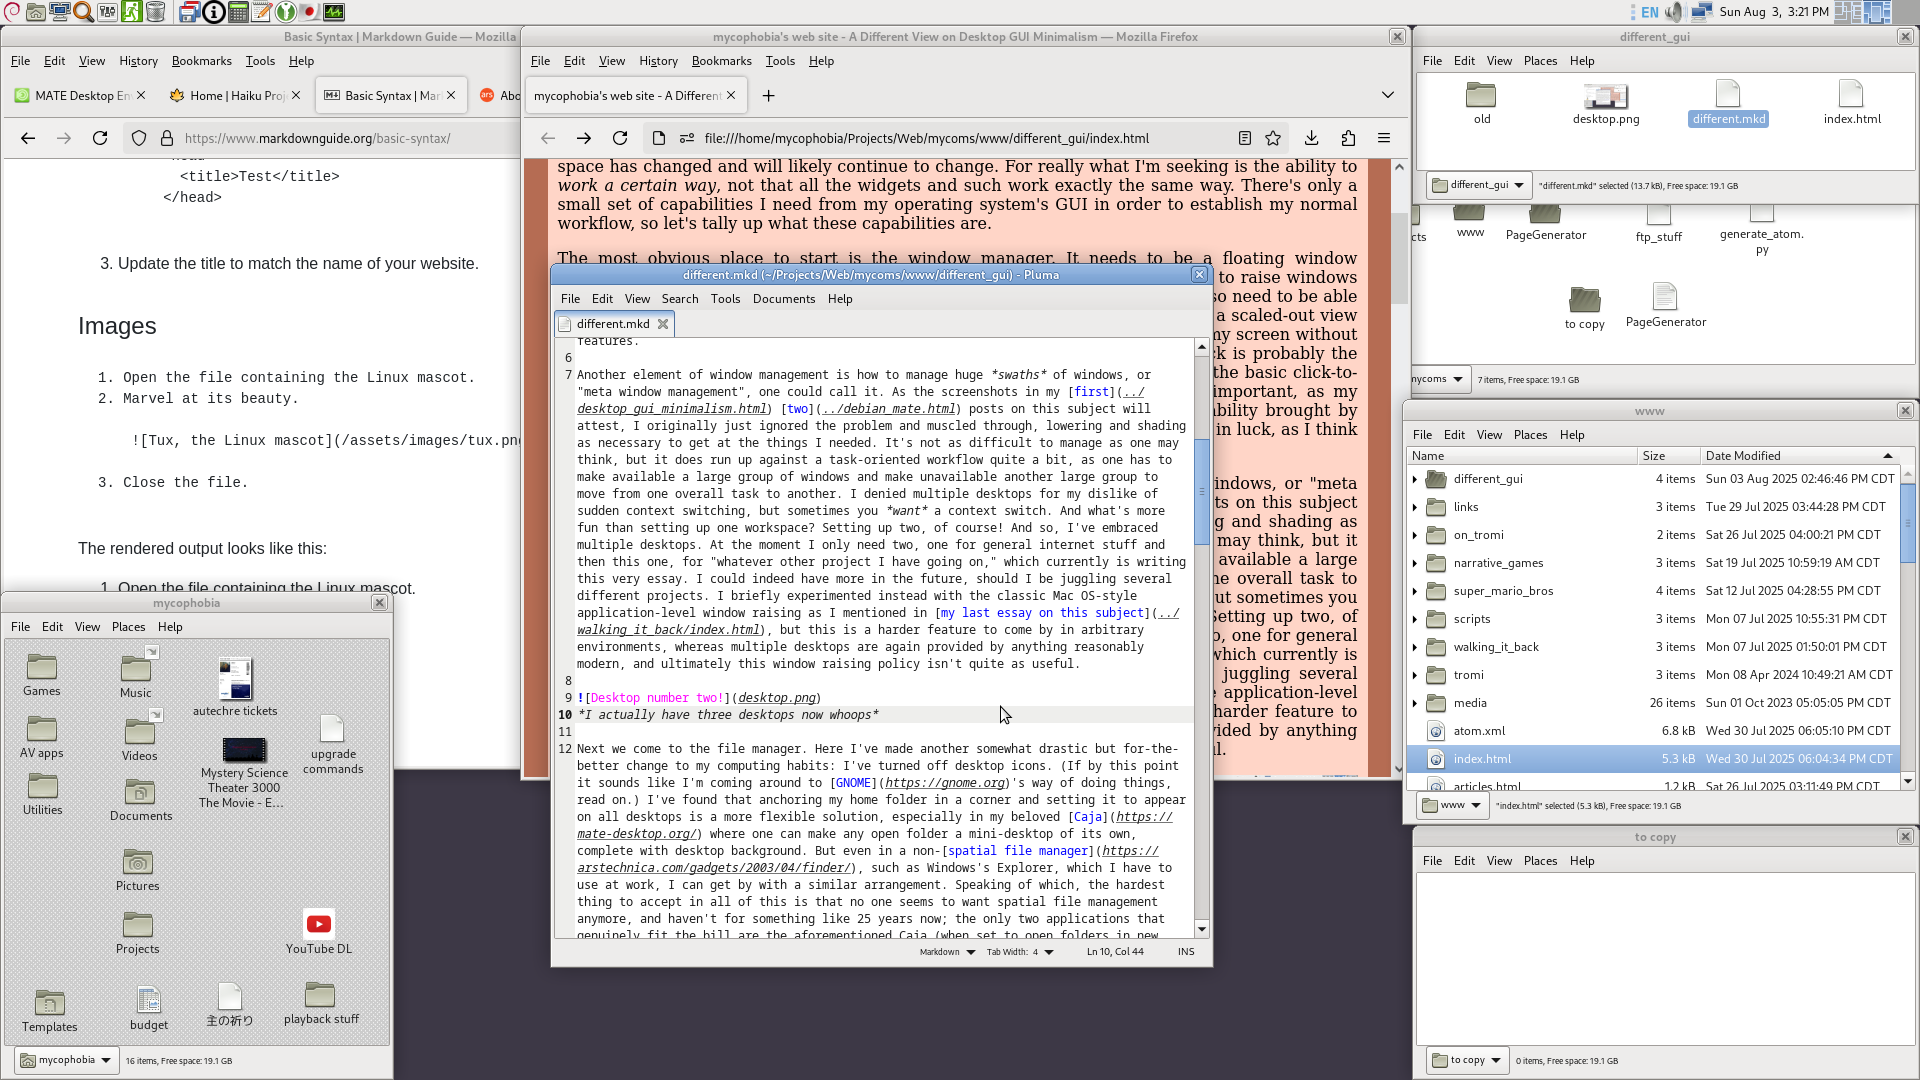Open the Firefox hamburger application menu
1920x1080 pixels.
point(1384,138)
